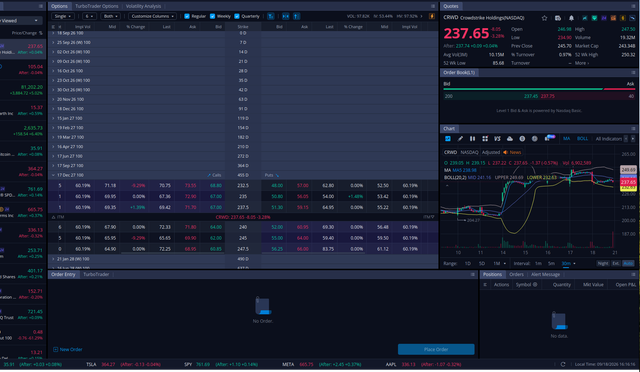Open the multi-chart grid layout icon

click(485, 139)
